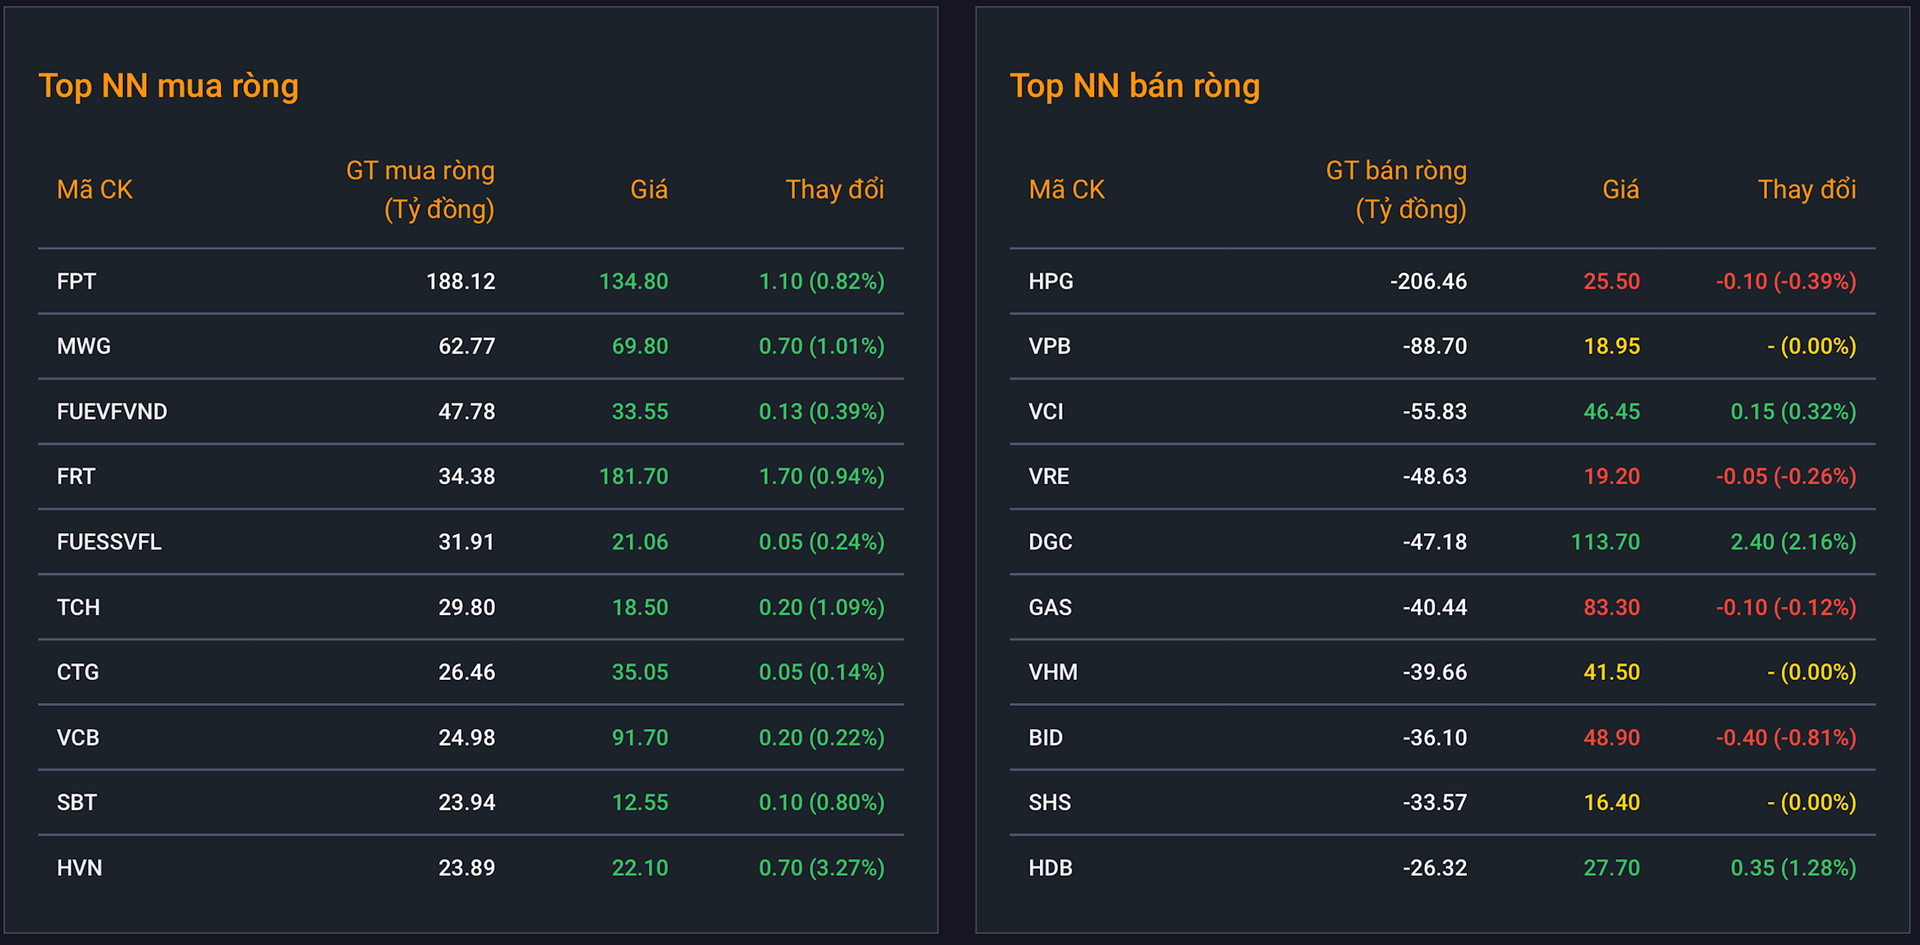Click FPT net buy value 188.12
This screenshot has width=1920, height=945.
click(461, 282)
